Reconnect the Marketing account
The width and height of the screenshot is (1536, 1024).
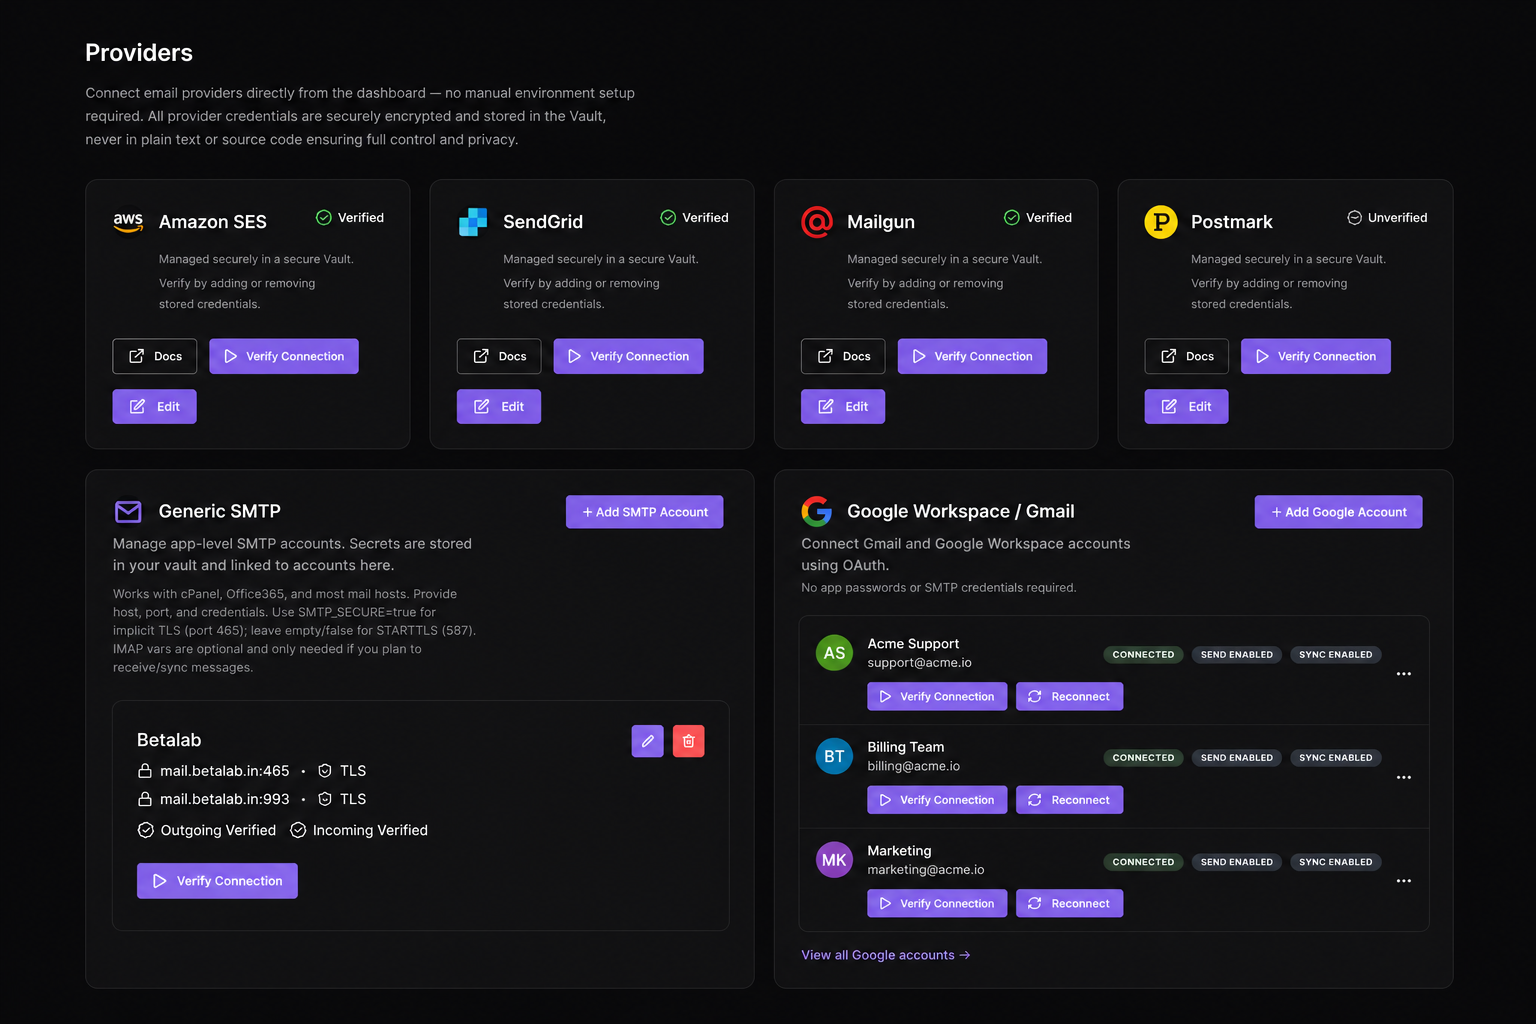click(1070, 903)
